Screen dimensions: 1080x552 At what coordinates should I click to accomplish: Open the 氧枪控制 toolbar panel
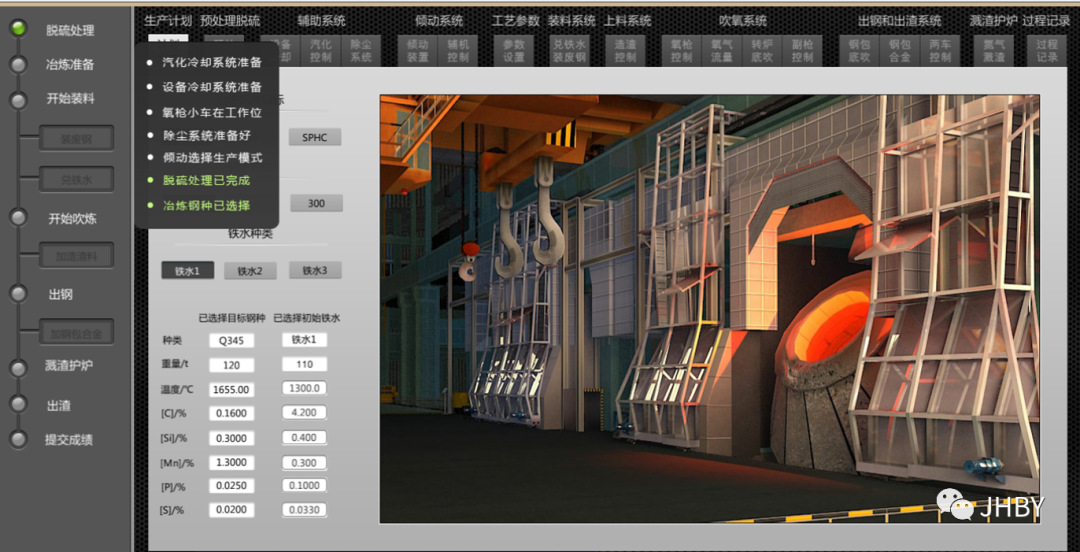[681, 51]
